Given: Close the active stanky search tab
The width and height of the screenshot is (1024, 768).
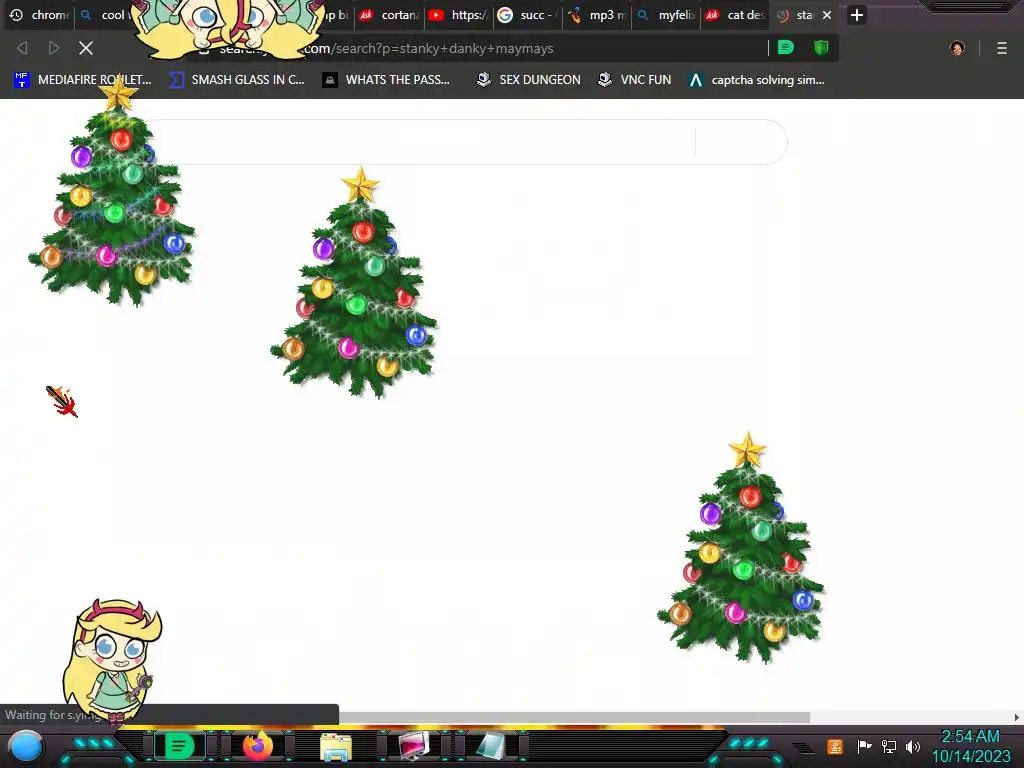Looking at the screenshot, I should (x=827, y=15).
